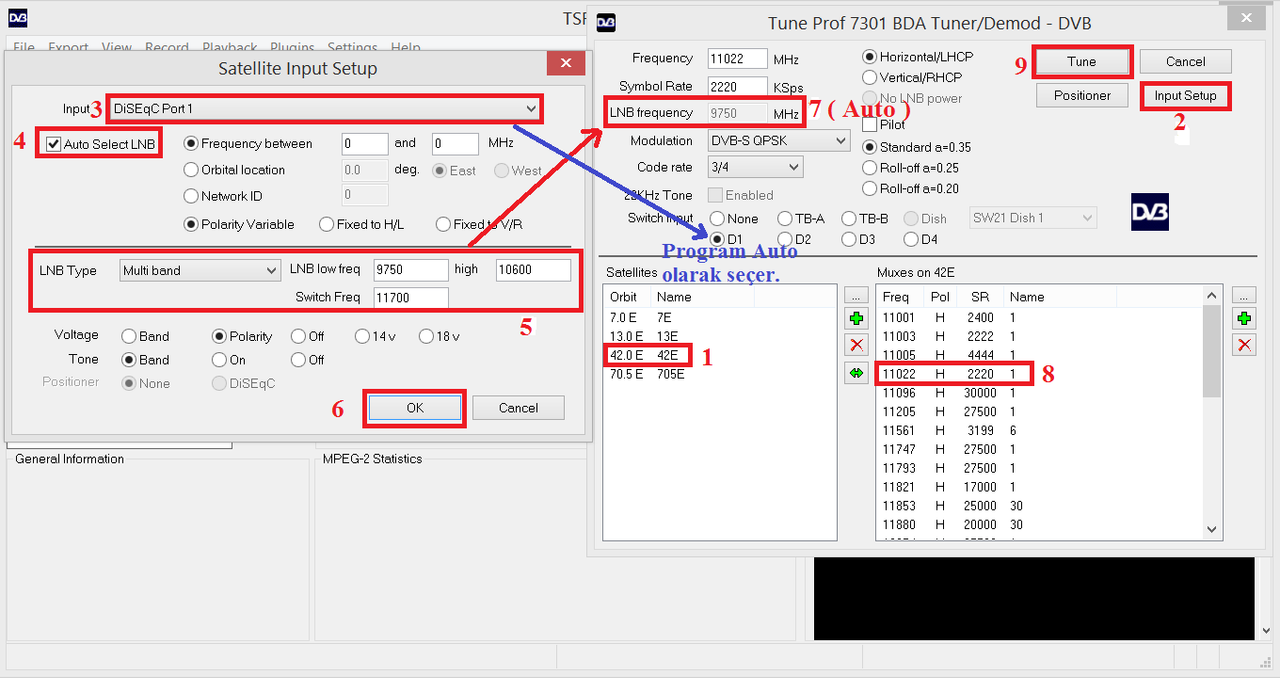Click DVB icon in TSReader title bar
The width and height of the screenshot is (1280, 678).
(18, 18)
